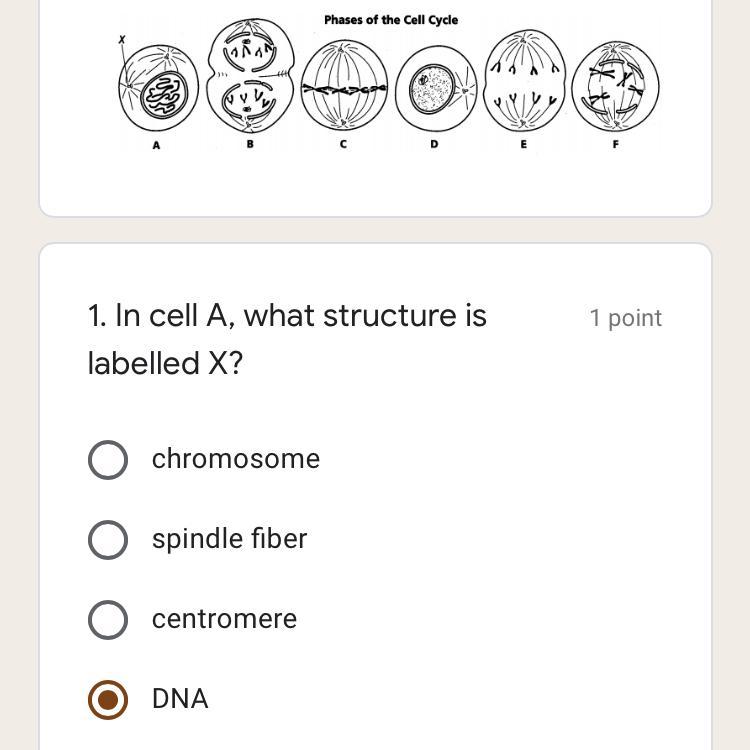
Task: Click the '1 point' score label
Action: click(x=626, y=318)
